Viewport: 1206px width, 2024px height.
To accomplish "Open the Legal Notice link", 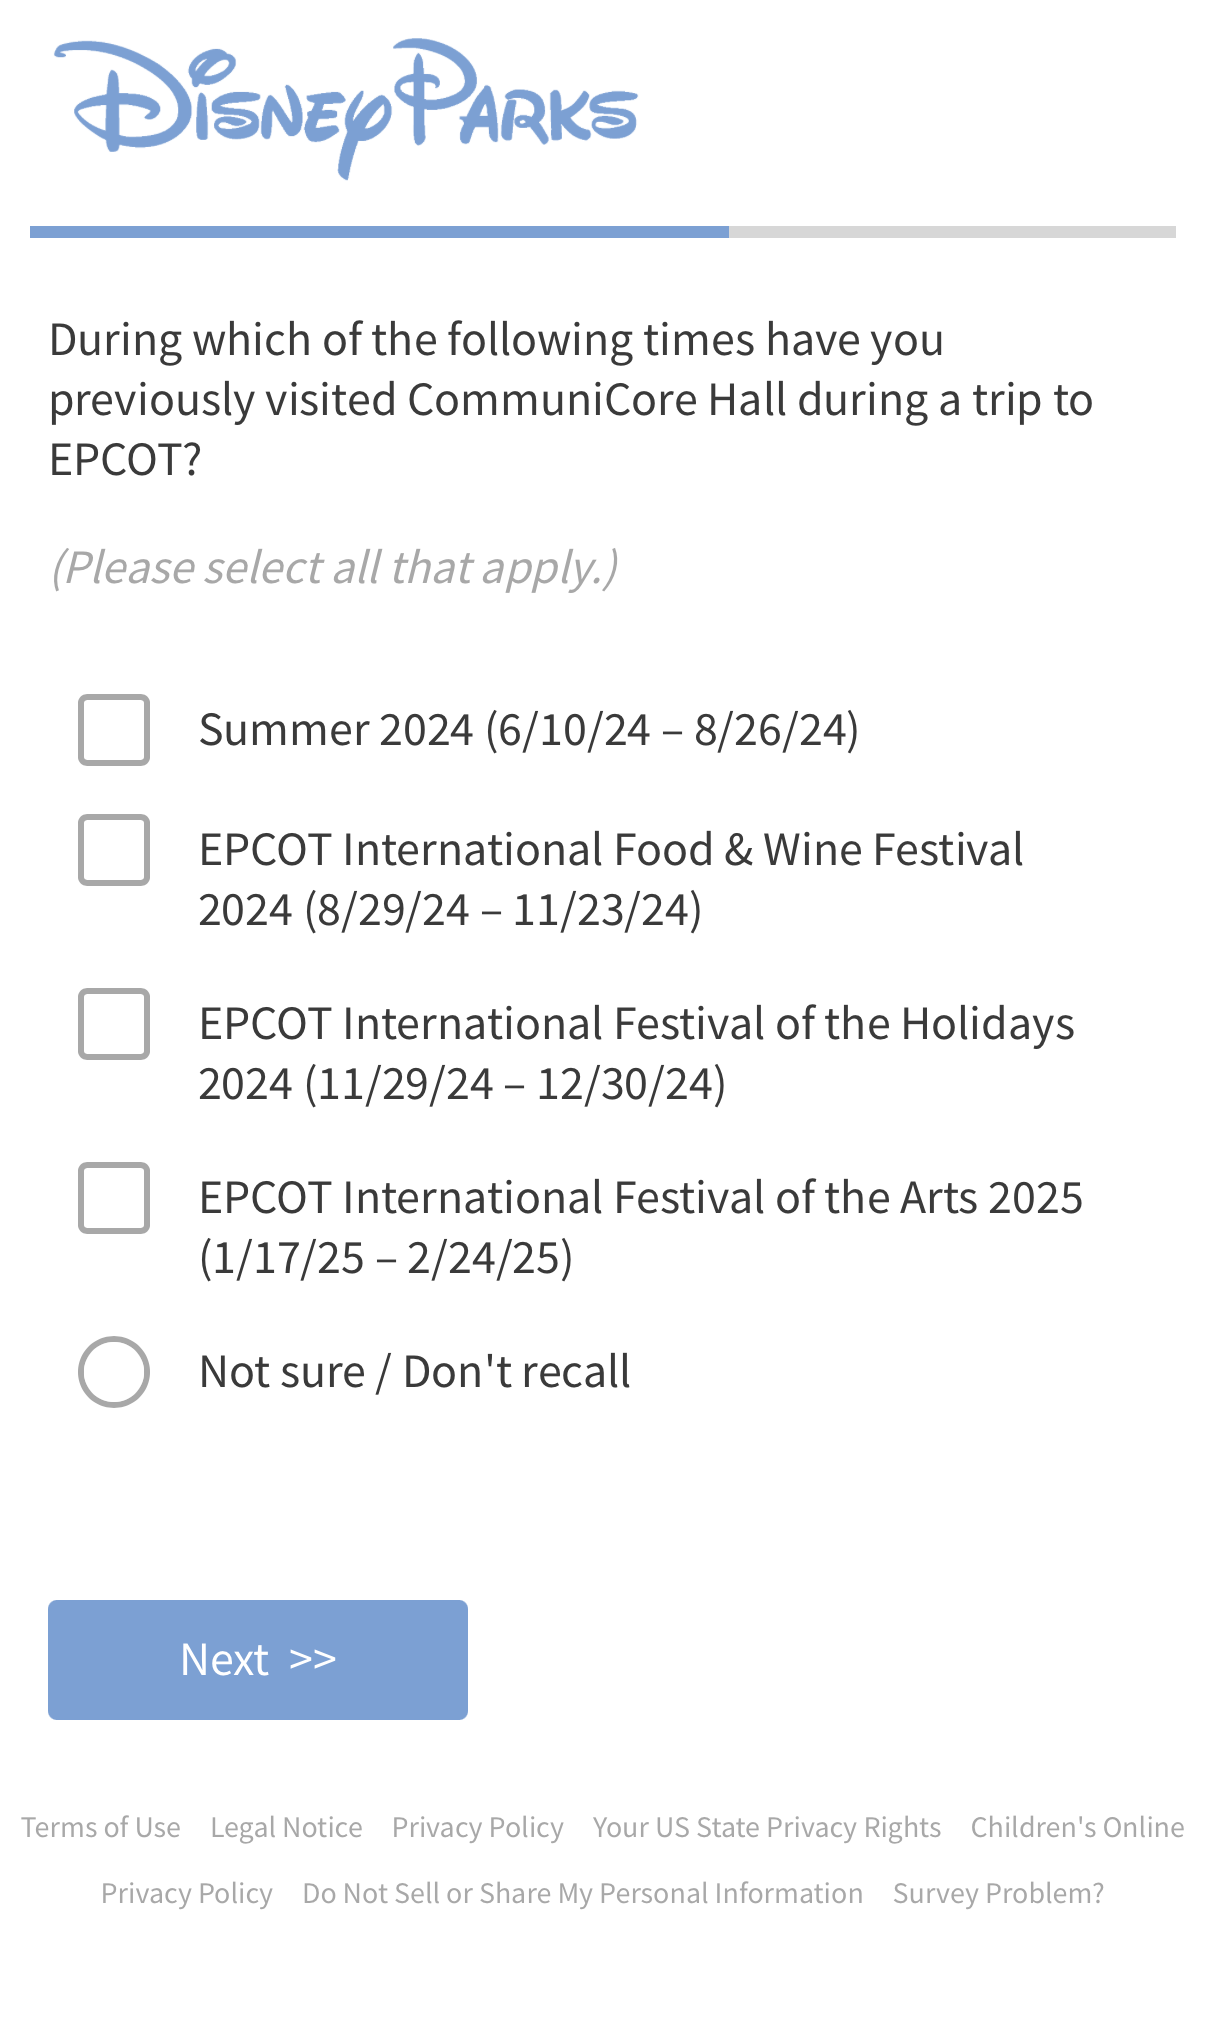I will (286, 1827).
